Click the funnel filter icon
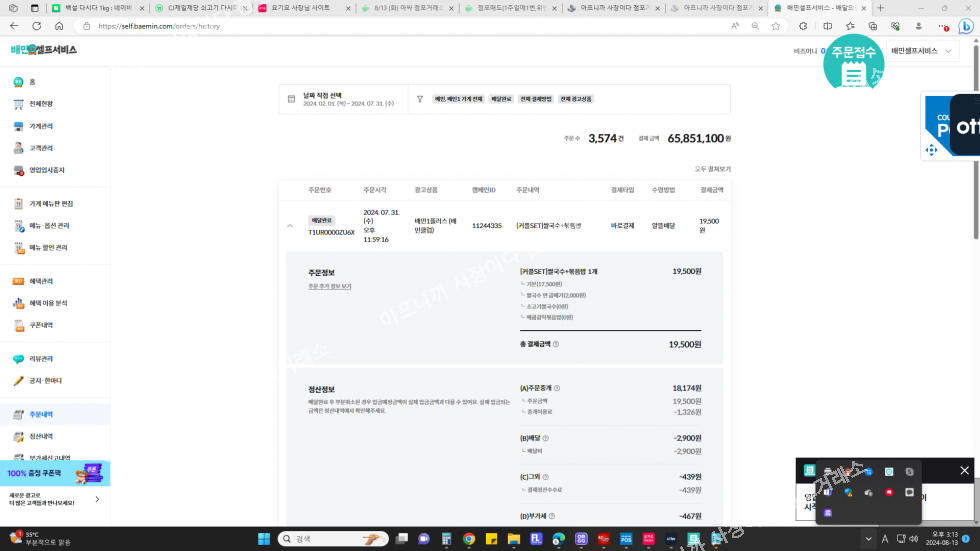The width and height of the screenshot is (980, 551). pos(420,99)
